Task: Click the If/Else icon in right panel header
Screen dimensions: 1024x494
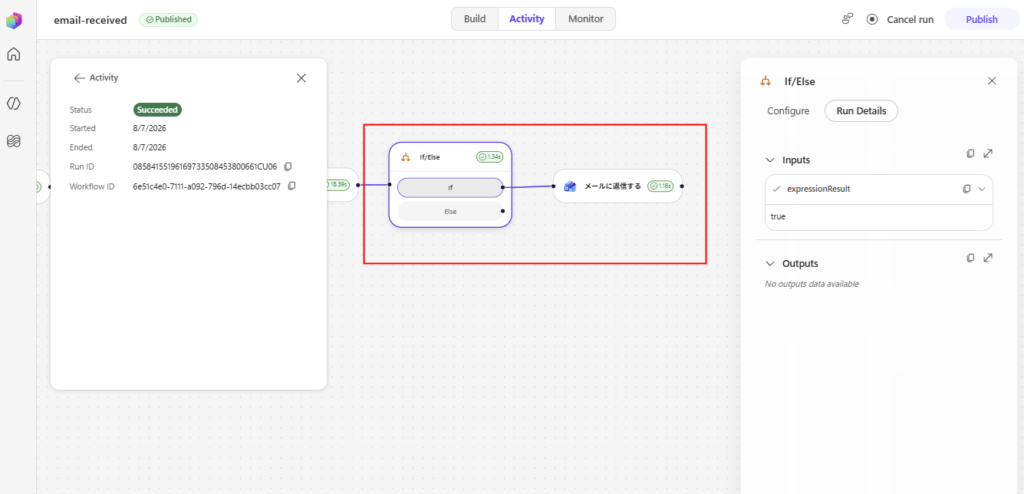Action: tap(766, 82)
